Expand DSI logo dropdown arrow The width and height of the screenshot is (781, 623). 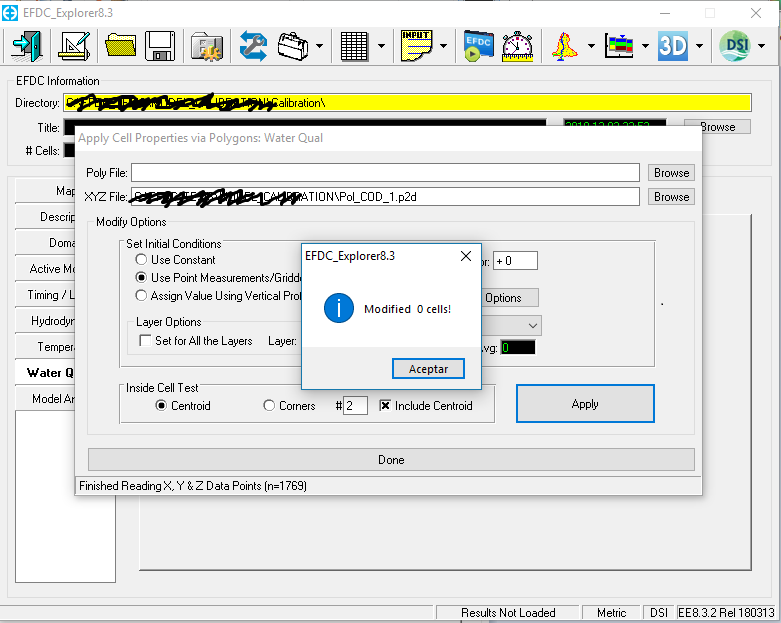762,46
